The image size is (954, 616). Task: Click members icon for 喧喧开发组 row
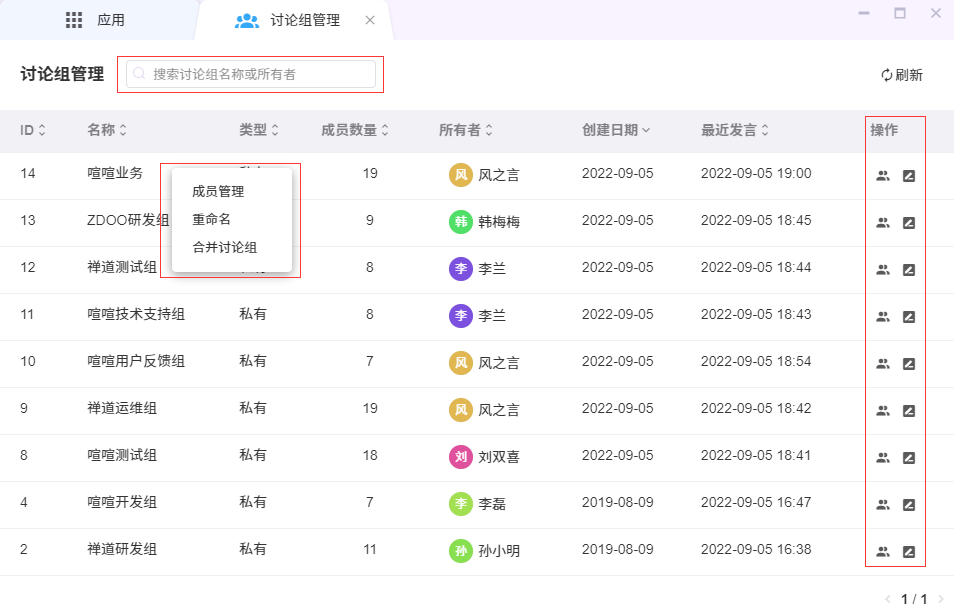(882, 505)
